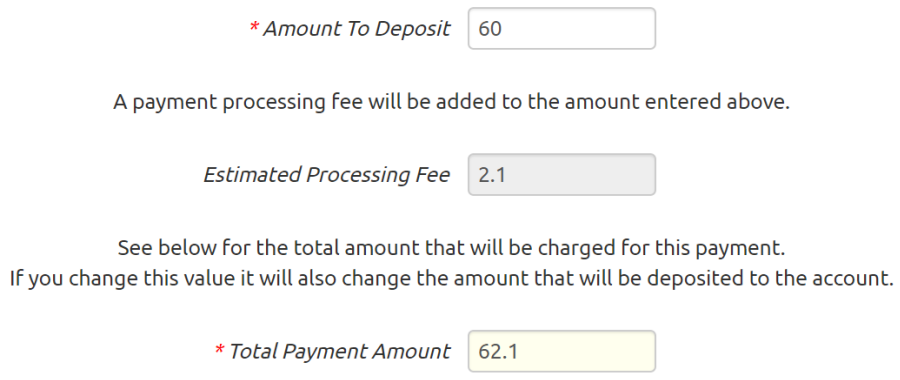Click the 'Amount To Deposit' label text
This screenshot has width=900, height=380.
[356, 29]
